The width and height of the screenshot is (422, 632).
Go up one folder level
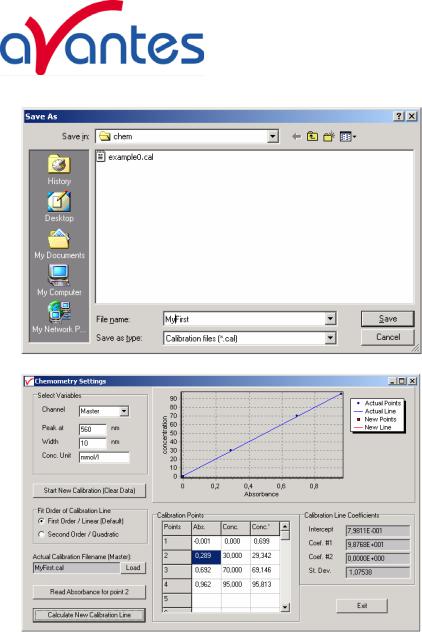click(312, 137)
